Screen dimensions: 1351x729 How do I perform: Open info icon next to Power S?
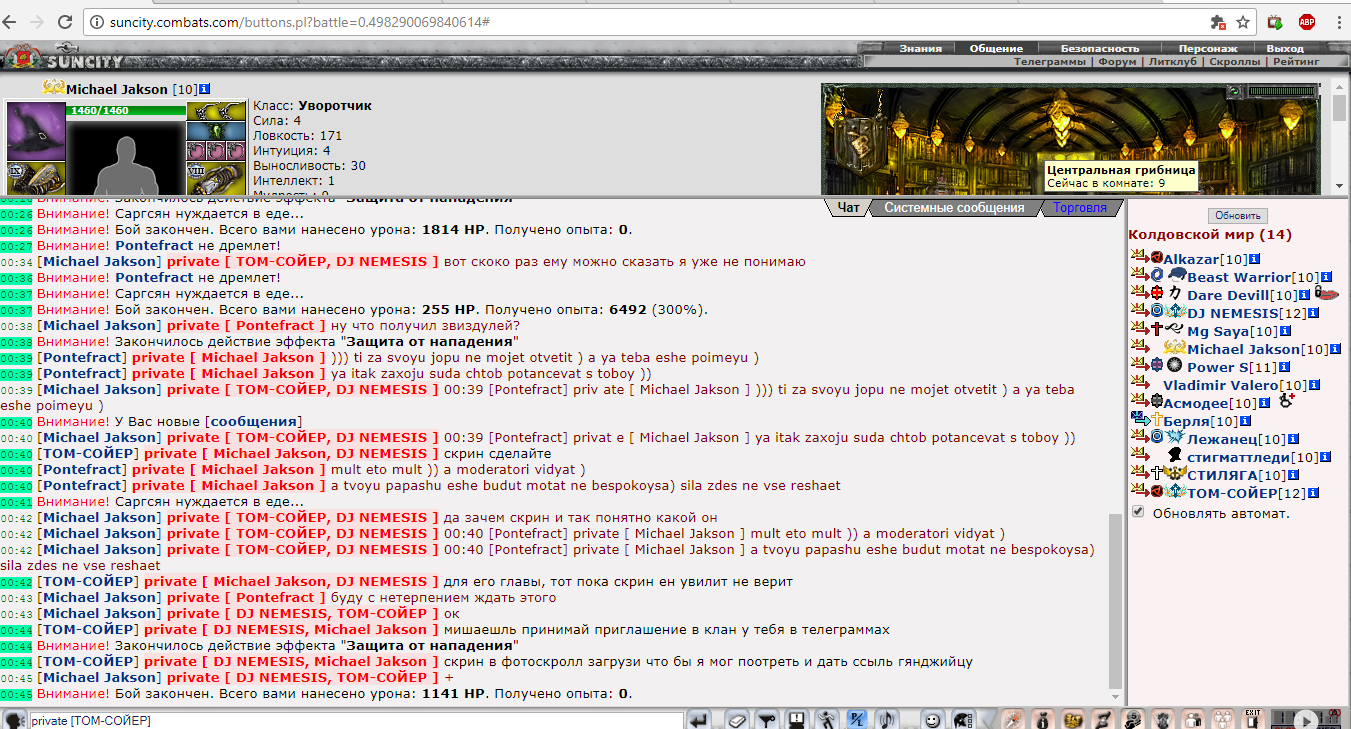point(1285,367)
